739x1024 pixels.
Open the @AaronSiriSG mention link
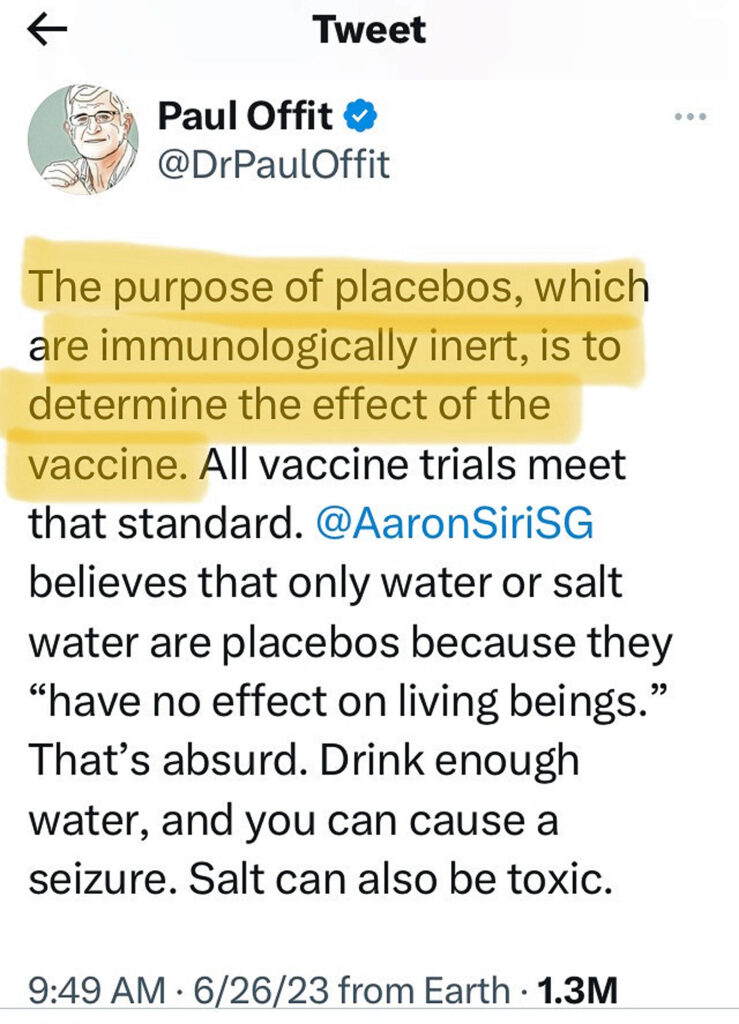(455, 524)
